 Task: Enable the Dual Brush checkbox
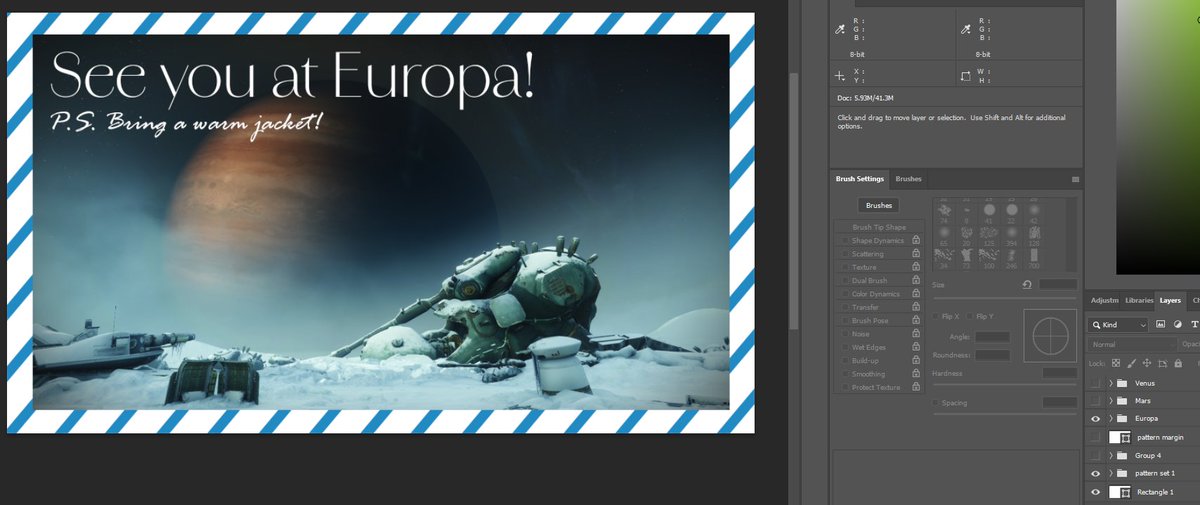pyautogui.click(x=845, y=281)
